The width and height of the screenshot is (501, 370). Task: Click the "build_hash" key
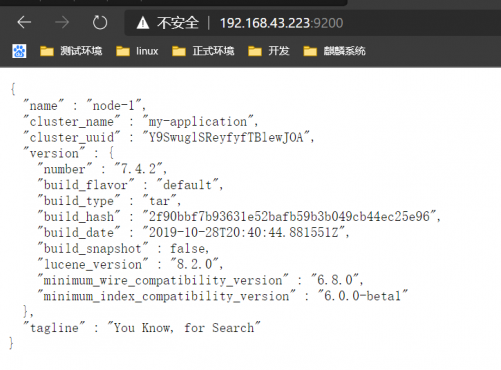pos(79,216)
